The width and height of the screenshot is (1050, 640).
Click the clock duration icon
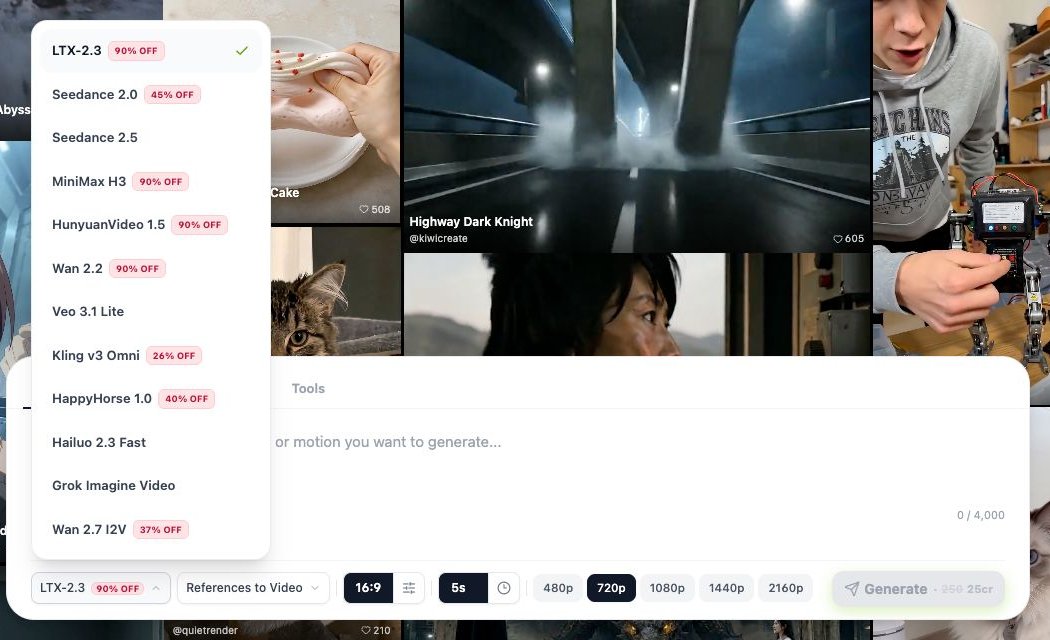[x=504, y=588]
